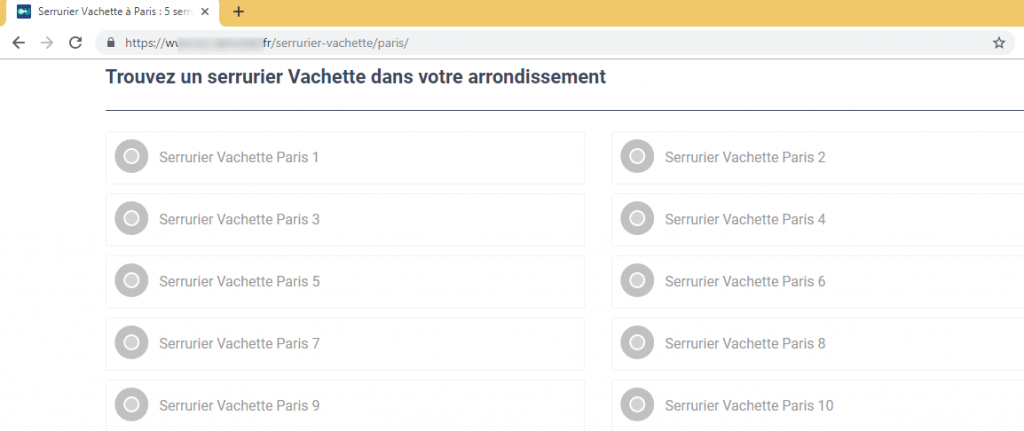Select radio circle for Paris 5
Viewport: 1024px width, 431px height.
[x=131, y=281]
